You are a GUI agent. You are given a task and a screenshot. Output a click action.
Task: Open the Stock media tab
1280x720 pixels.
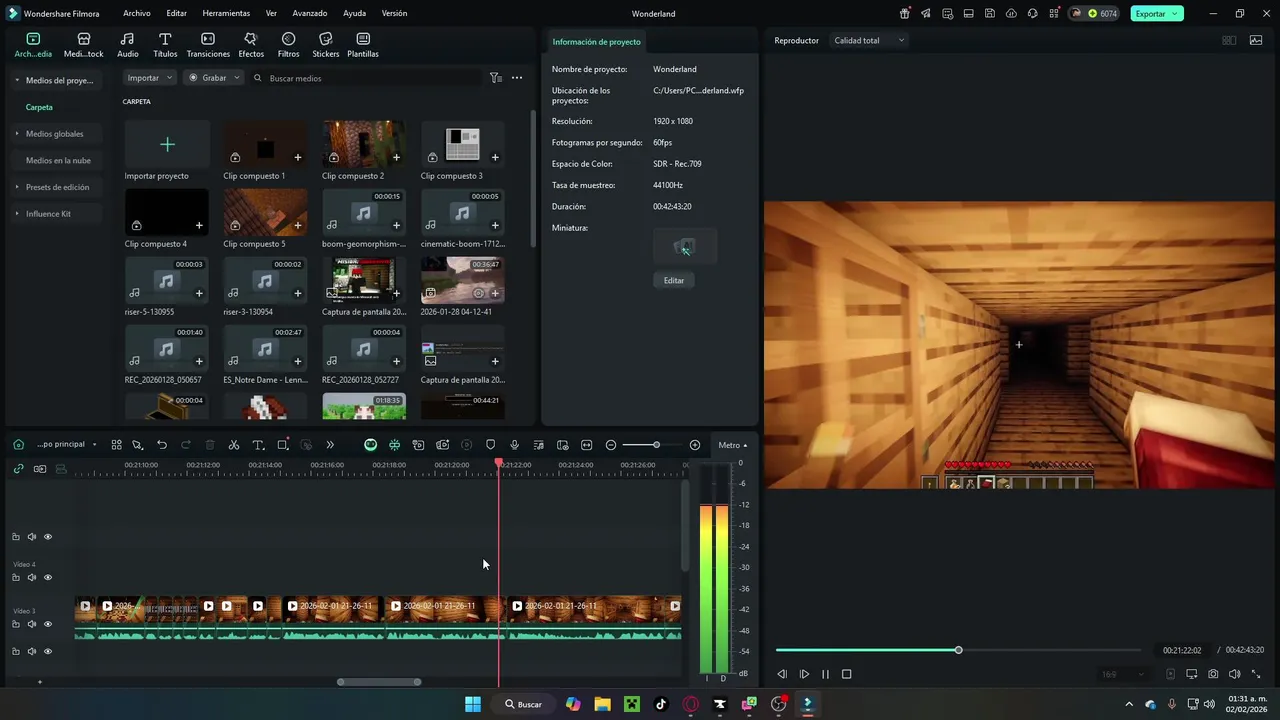84,45
